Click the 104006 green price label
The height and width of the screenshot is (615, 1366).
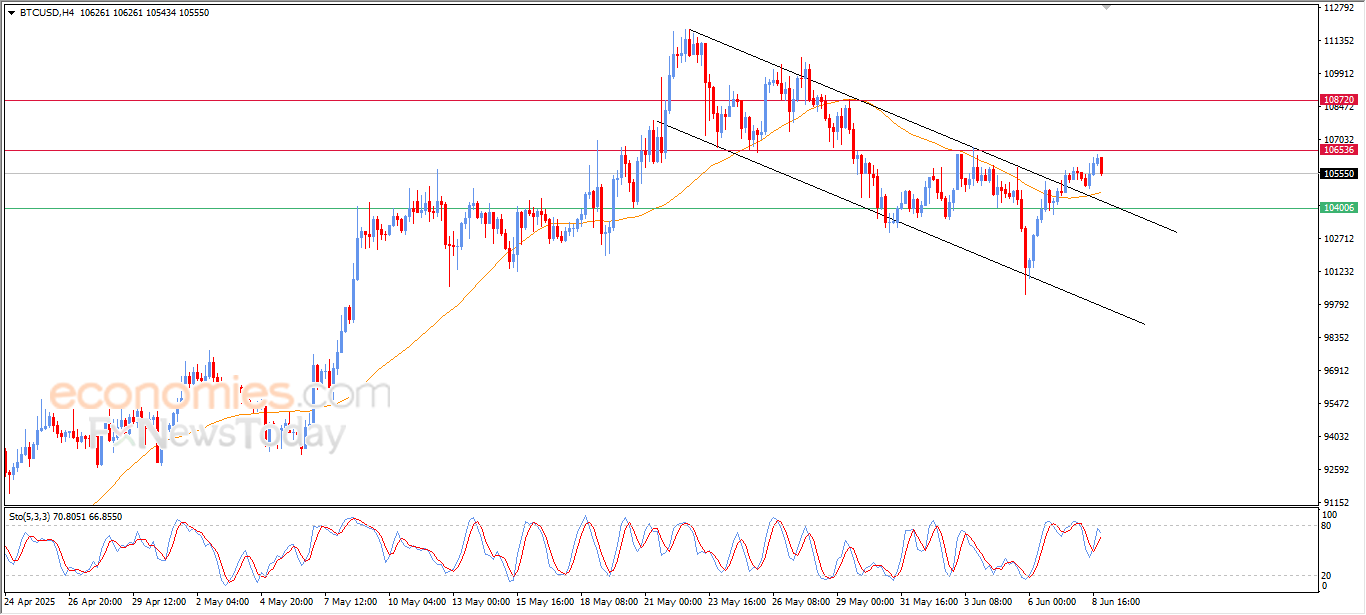(1339, 208)
